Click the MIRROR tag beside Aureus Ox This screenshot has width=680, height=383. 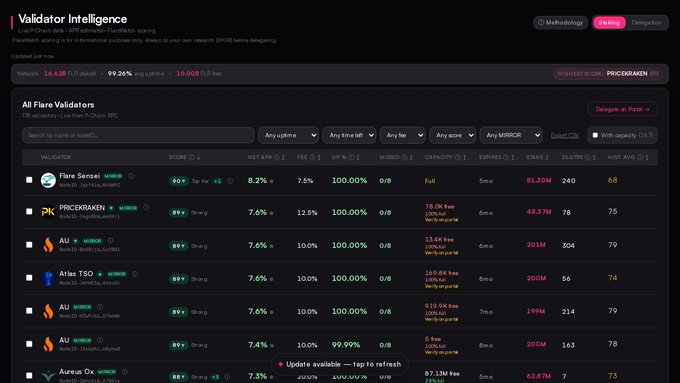(107, 372)
